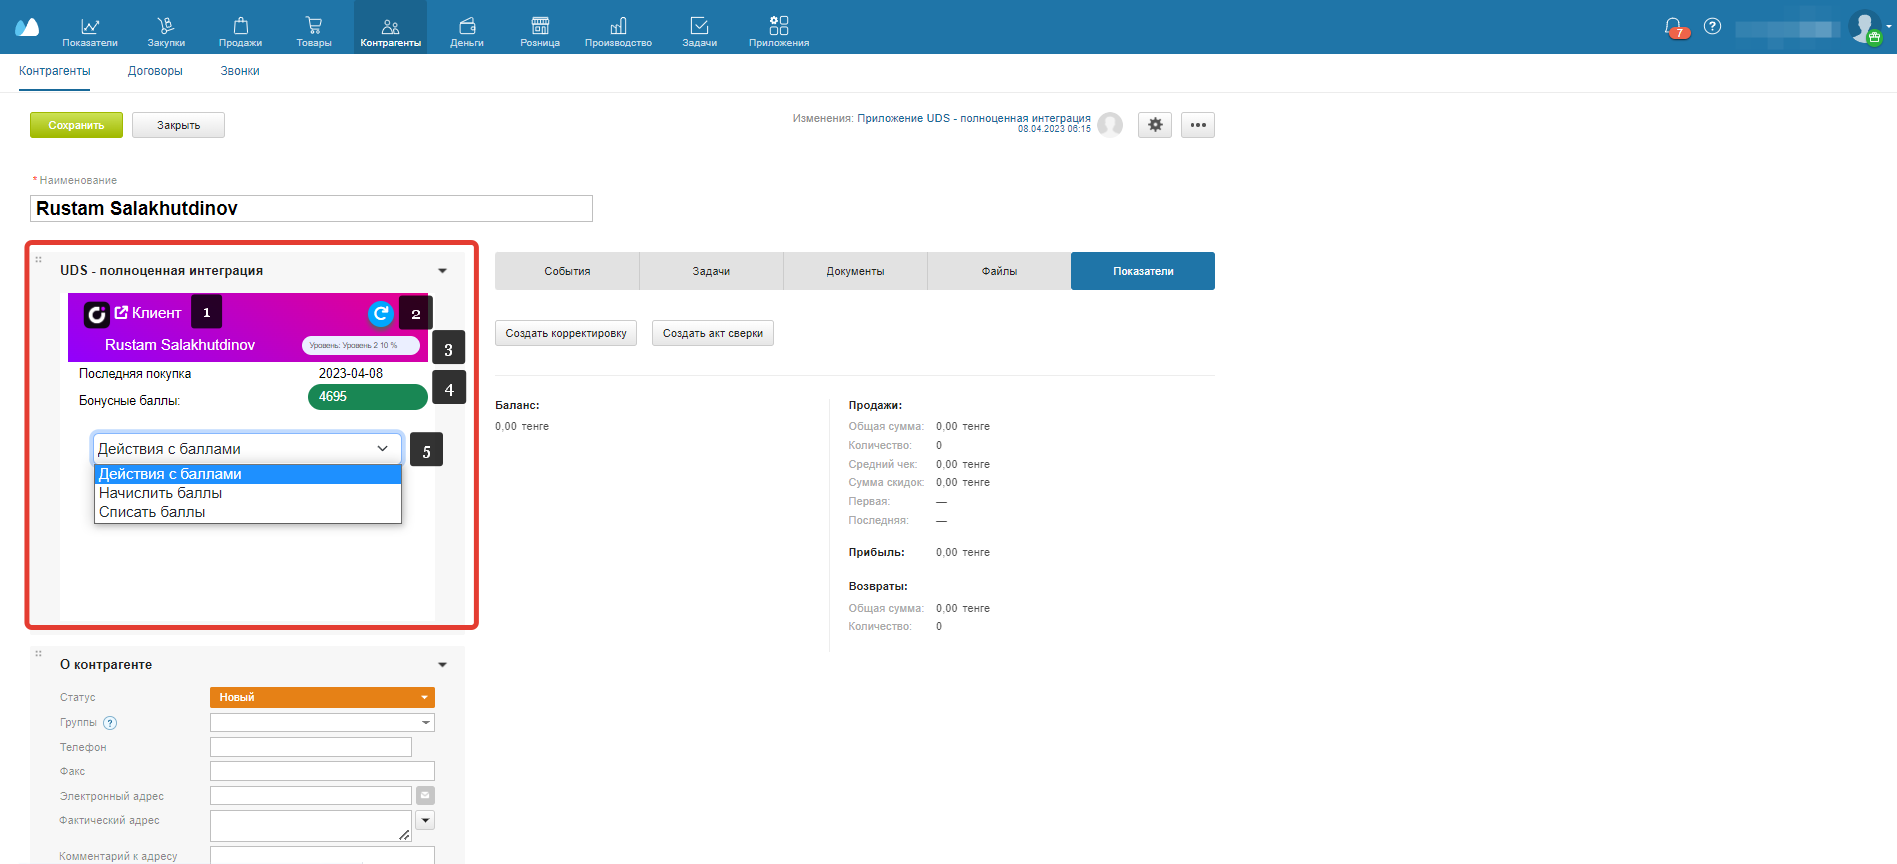Click Создать акт сверки button
1897x864 pixels.
[712, 333]
